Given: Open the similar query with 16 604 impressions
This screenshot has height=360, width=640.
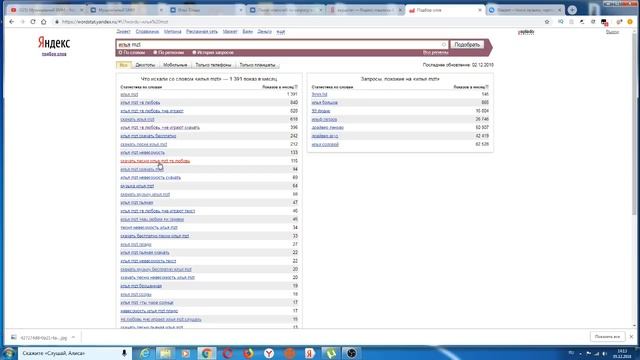Looking at the screenshot, I should 321,111.
